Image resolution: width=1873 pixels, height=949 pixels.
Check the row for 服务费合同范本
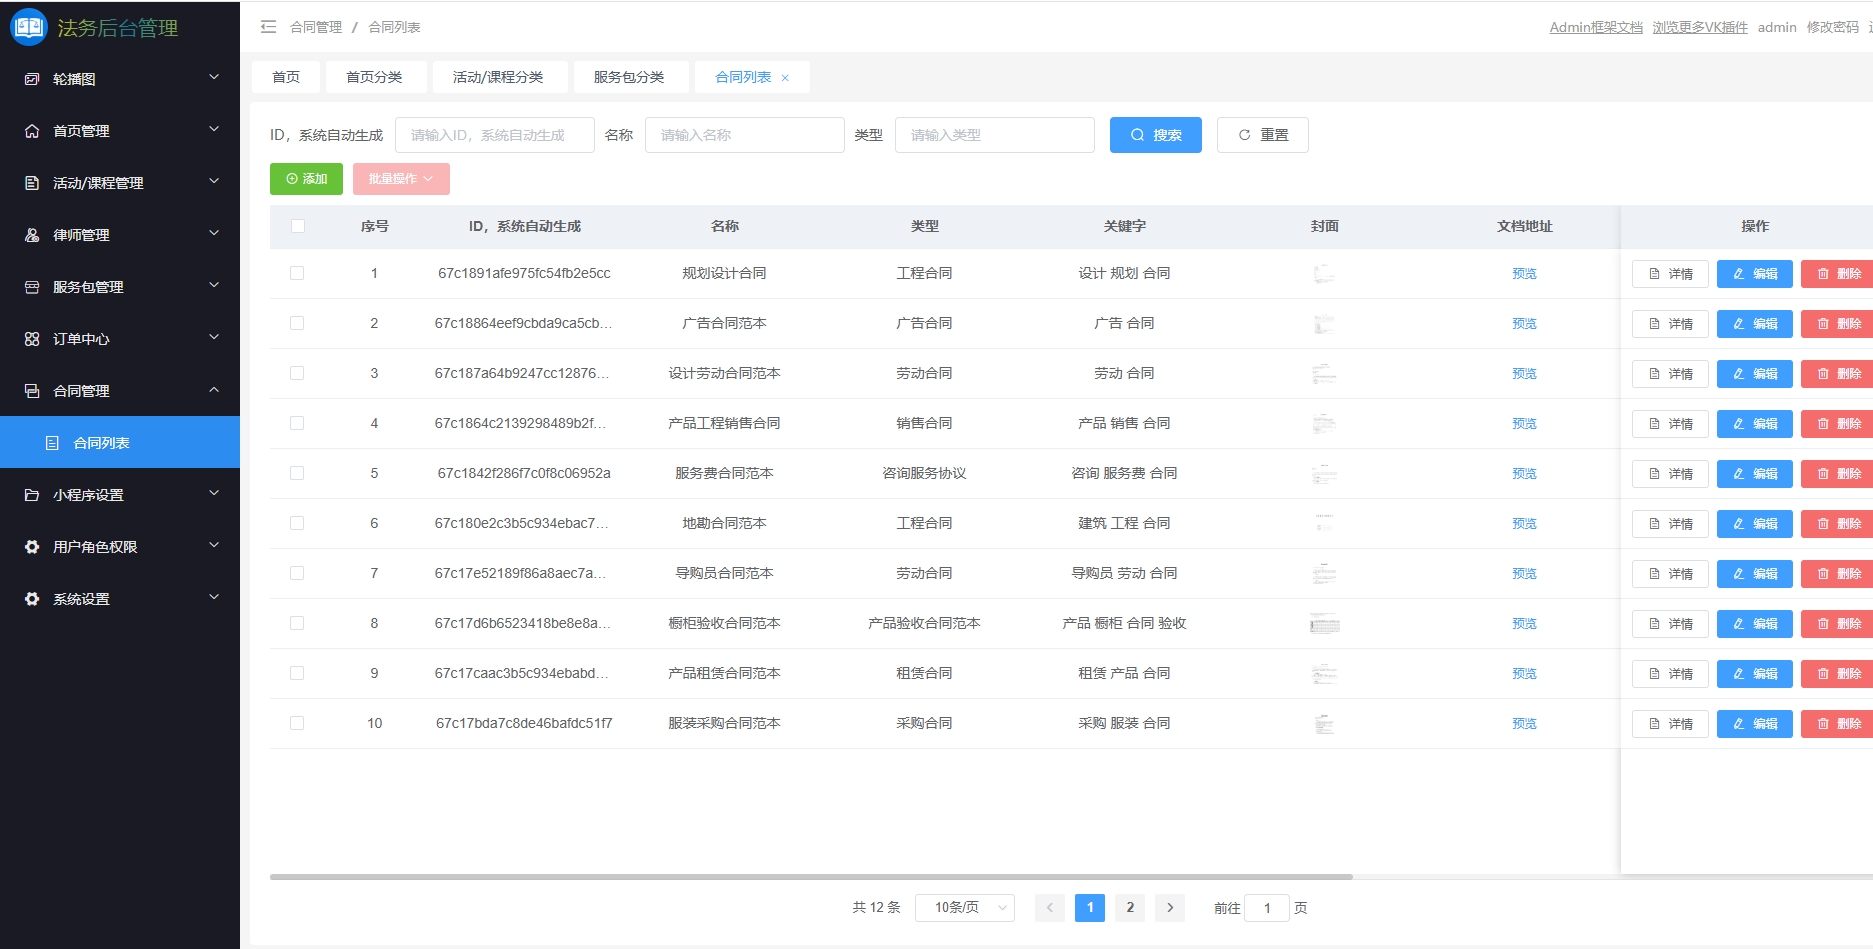297,473
